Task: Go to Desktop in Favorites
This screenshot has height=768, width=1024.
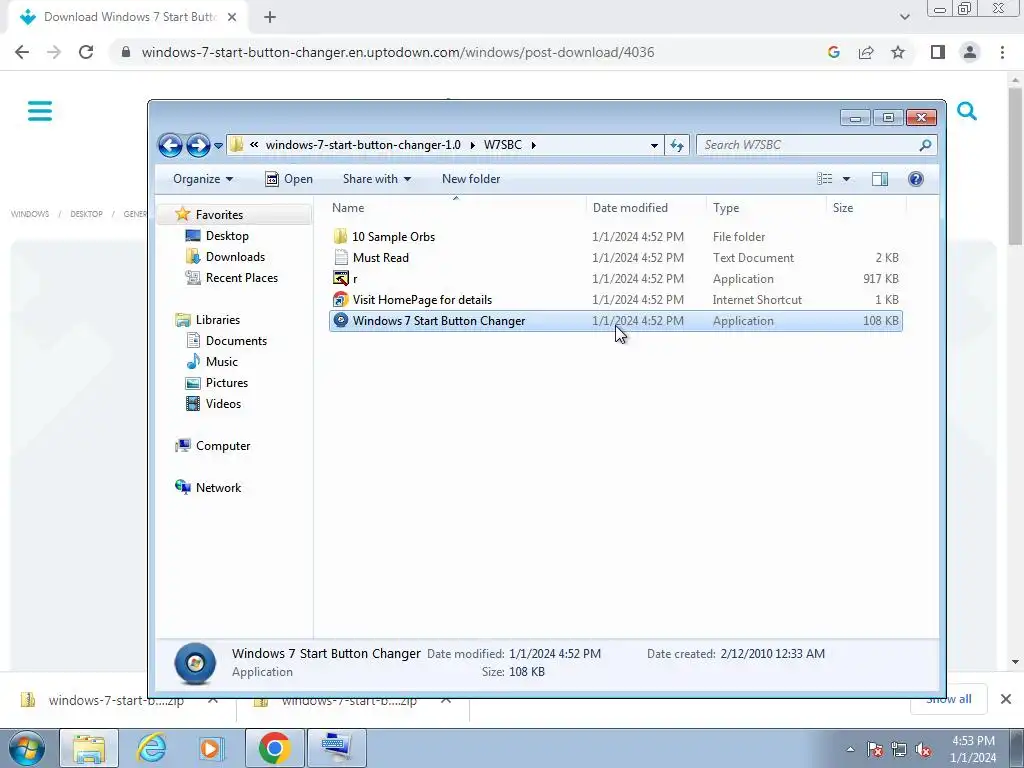Action: click(x=227, y=236)
